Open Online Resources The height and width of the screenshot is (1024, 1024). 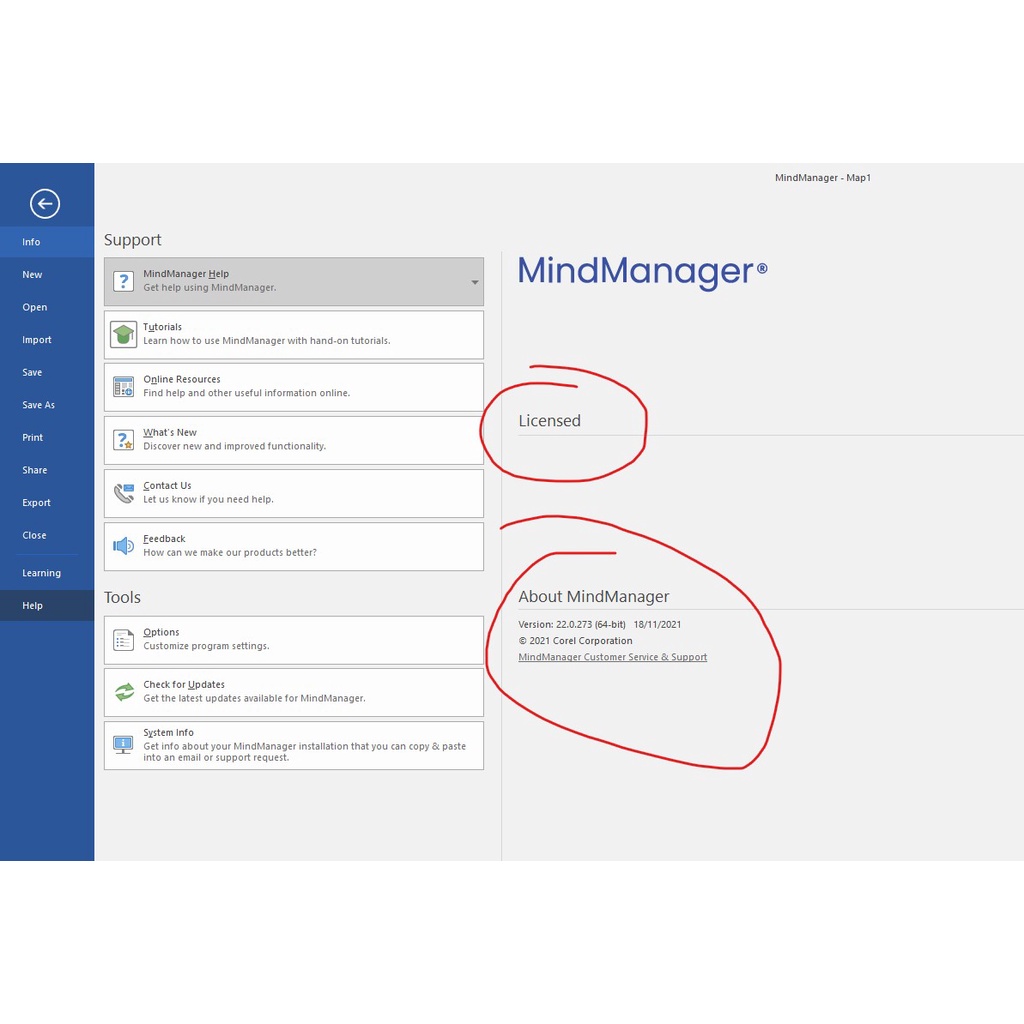pos(294,387)
